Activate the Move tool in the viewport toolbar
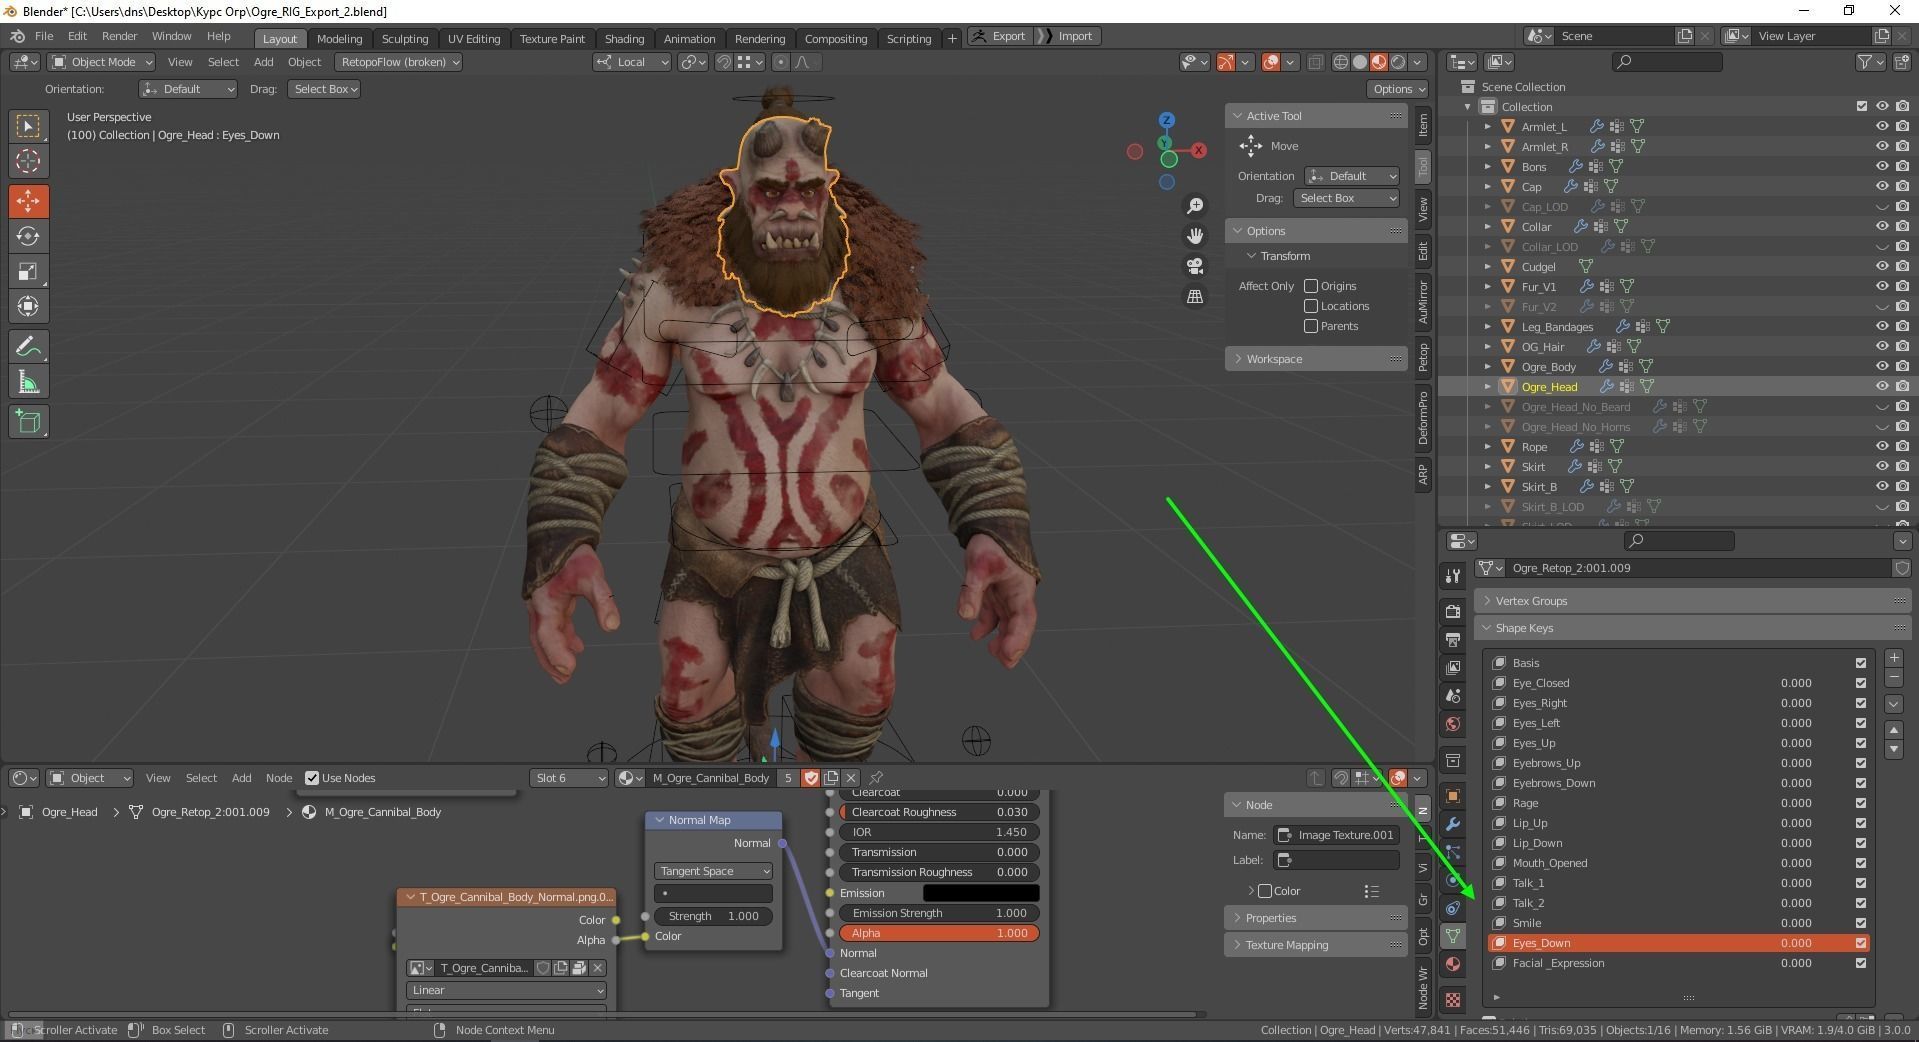Screen dimensions: 1919x1042 (x=28, y=201)
